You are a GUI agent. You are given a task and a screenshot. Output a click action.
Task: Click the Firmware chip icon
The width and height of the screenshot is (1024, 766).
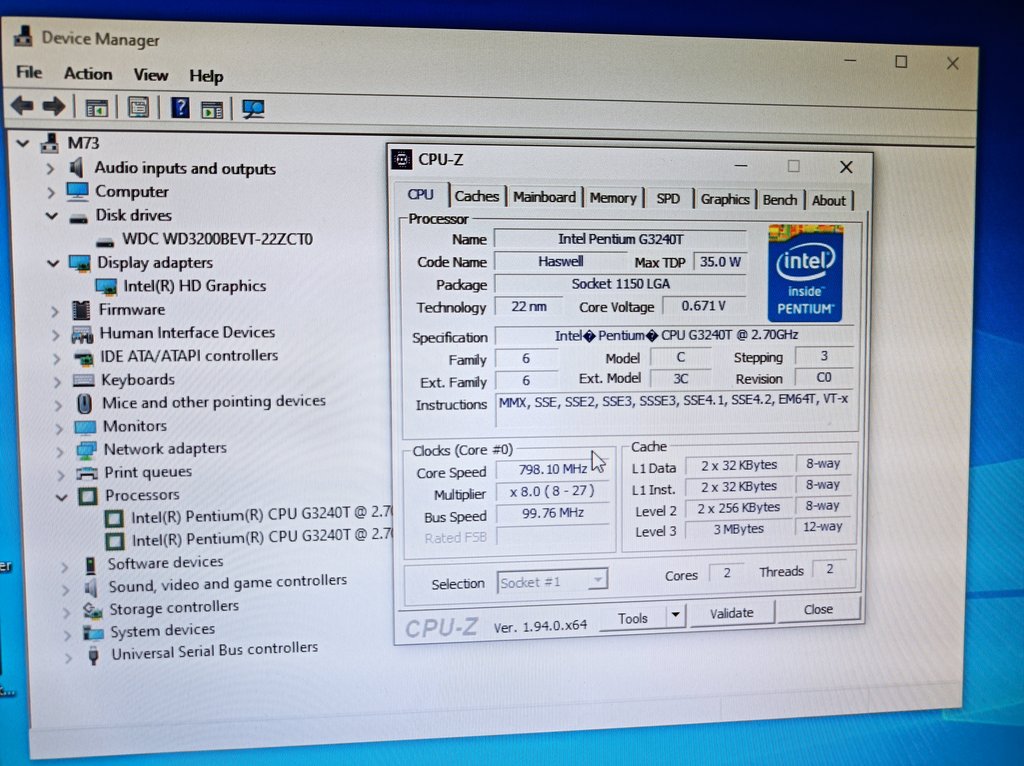82,310
